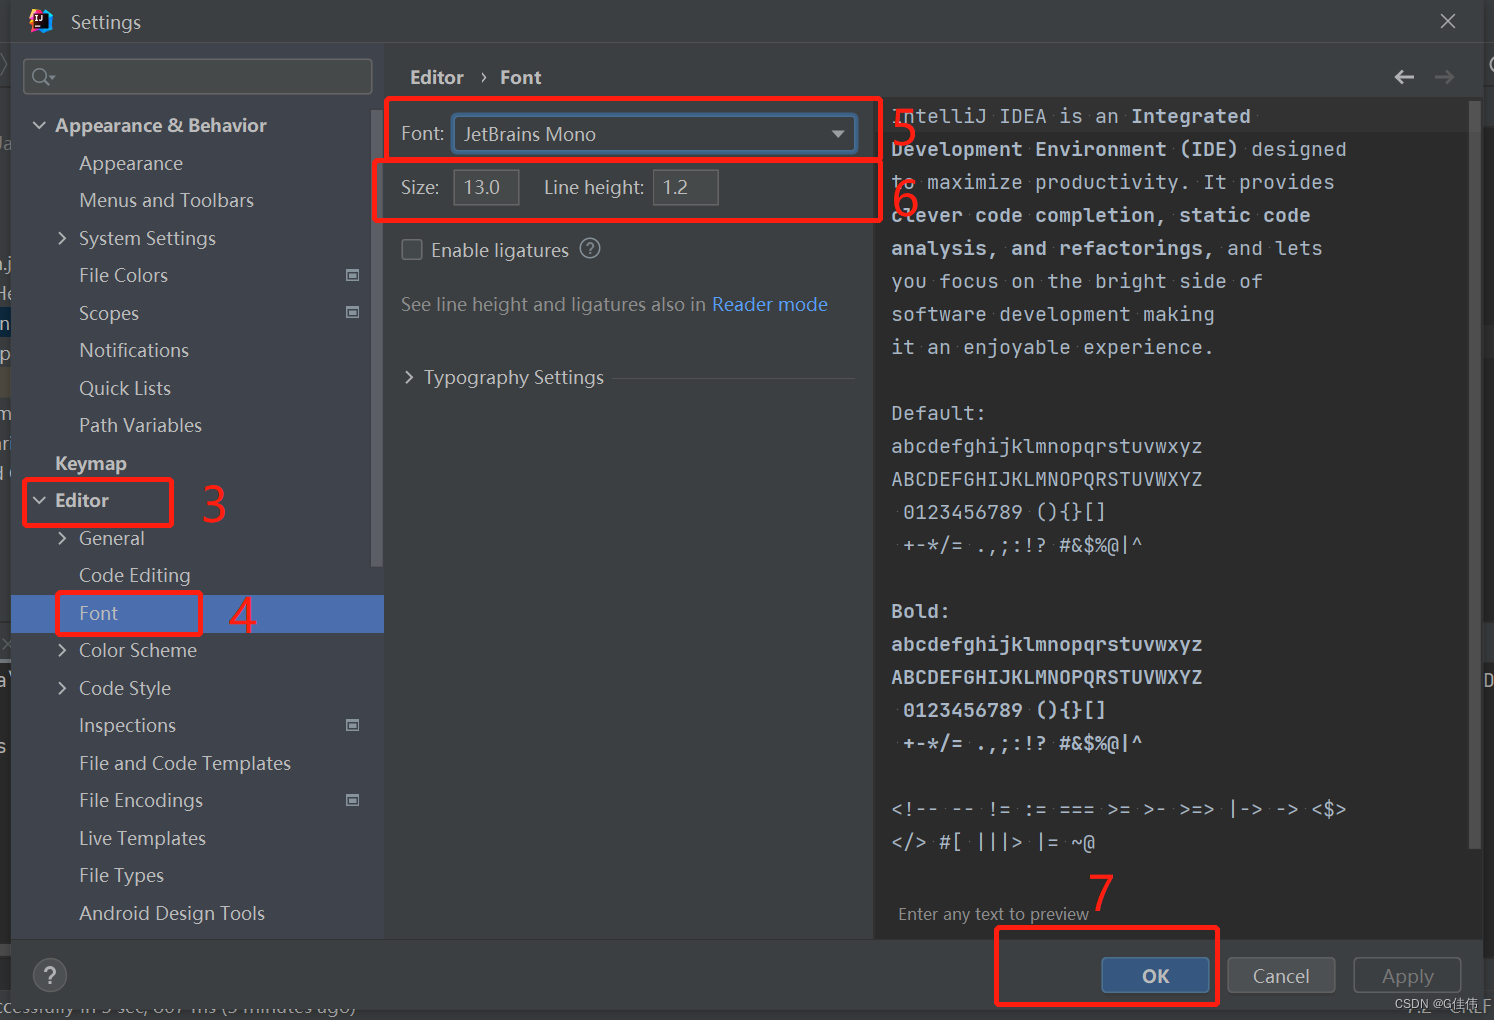Go back with the left arrow icon
Image resolution: width=1494 pixels, height=1020 pixels.
pyautogui.click(x=1404, y=77)
